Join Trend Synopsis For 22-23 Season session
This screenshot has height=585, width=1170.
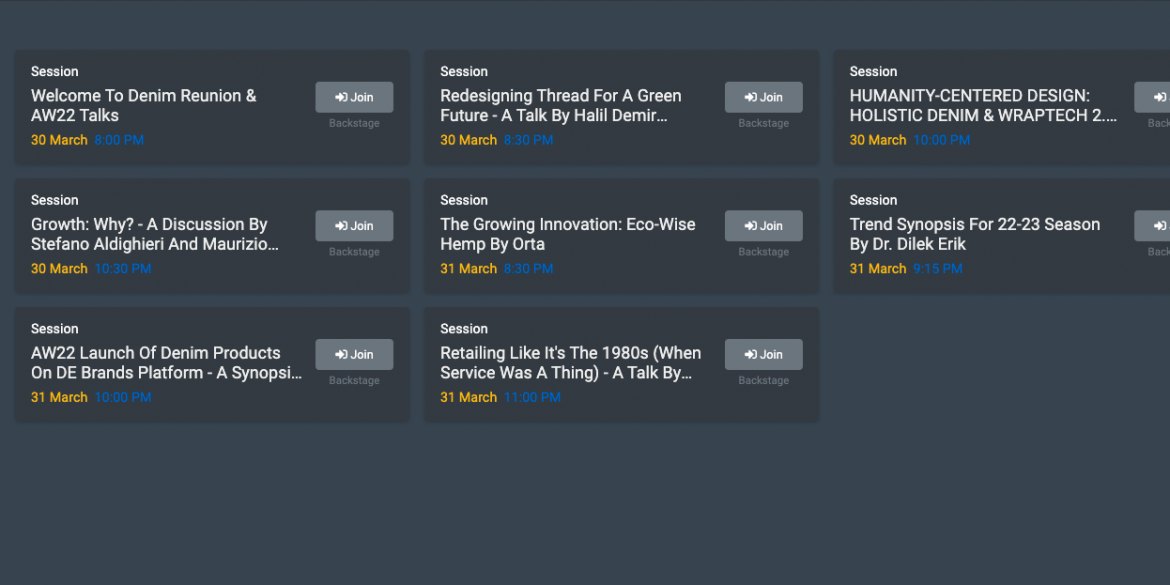(x=1152, y=225)
